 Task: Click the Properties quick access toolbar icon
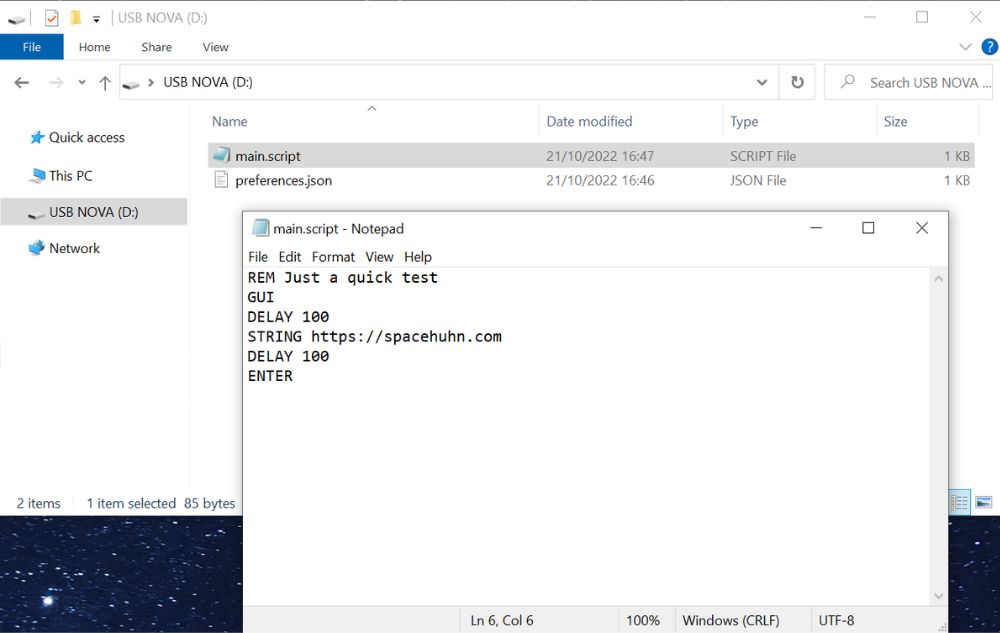(52, 18)
